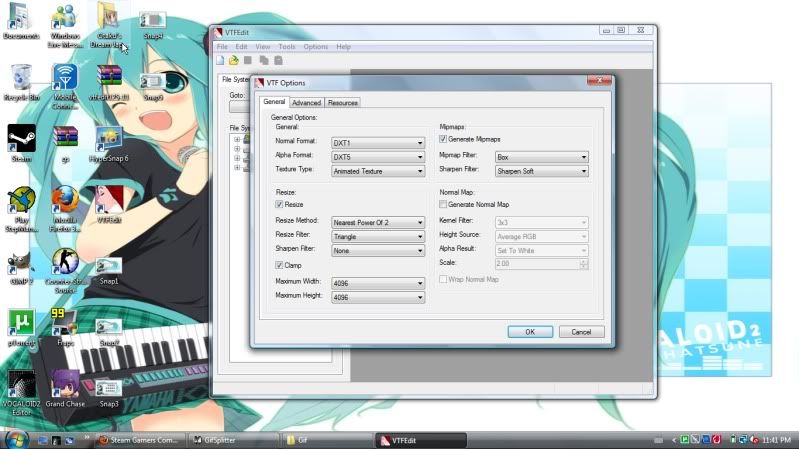Open the Steam desktop shortcut
Image resolution: width=799 pixels, height=449 pixels.
(x=21, y=139)
